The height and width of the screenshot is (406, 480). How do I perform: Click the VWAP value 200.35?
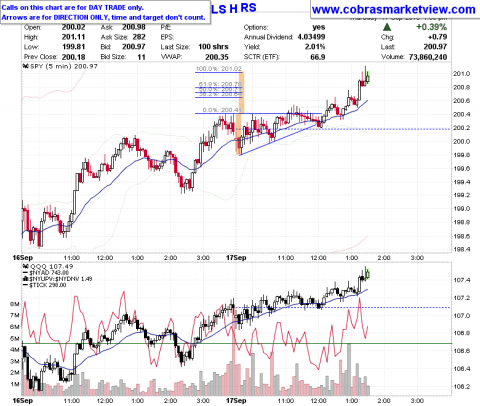coord(217,57)
